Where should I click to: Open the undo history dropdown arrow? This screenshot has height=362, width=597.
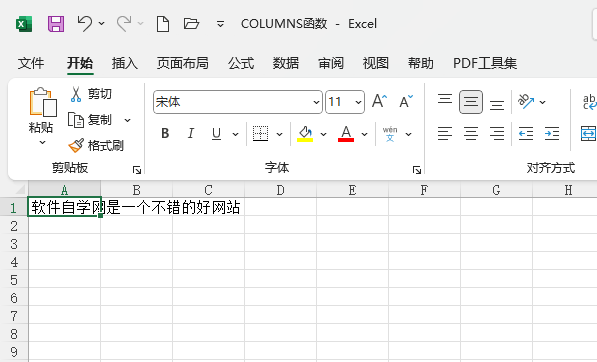pos(102,24)
